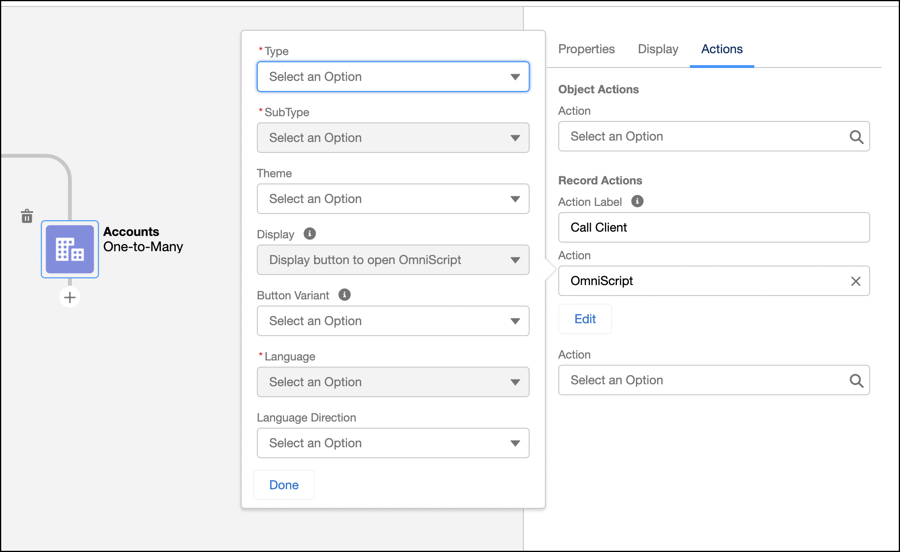Click the Edit button
Screen dimensions: 900x552
point(585,319)
